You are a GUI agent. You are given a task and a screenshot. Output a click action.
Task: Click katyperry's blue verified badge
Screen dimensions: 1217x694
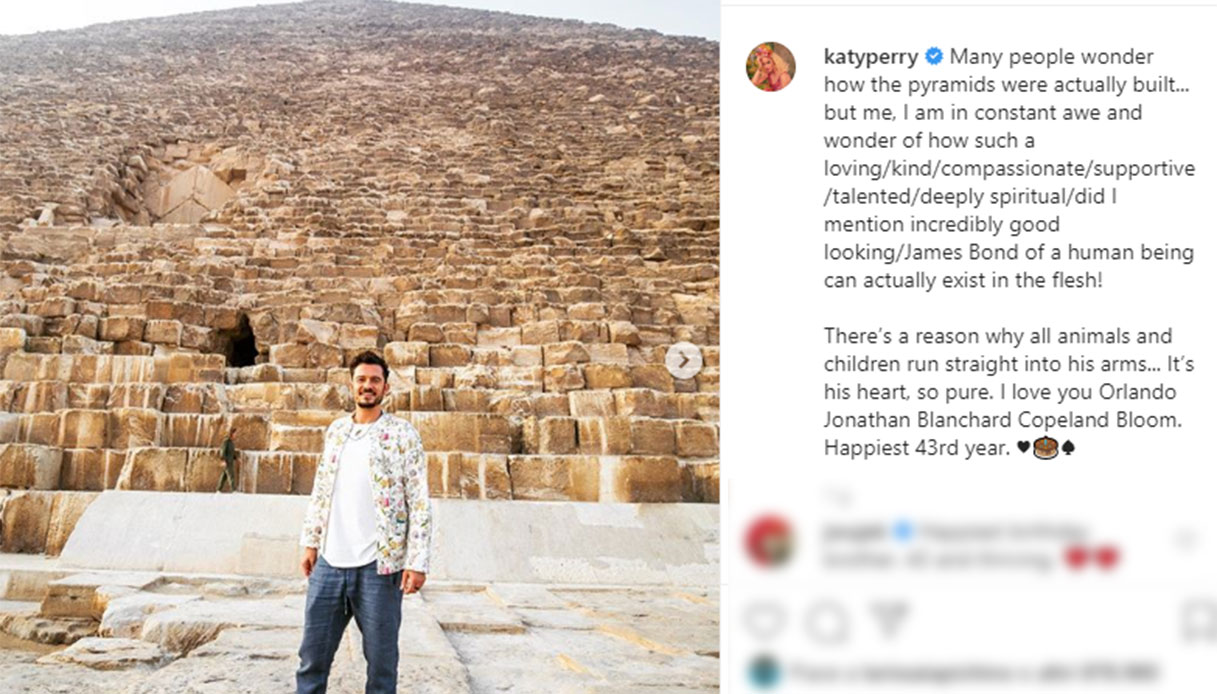pyautogui.click(x=933, y=56)
